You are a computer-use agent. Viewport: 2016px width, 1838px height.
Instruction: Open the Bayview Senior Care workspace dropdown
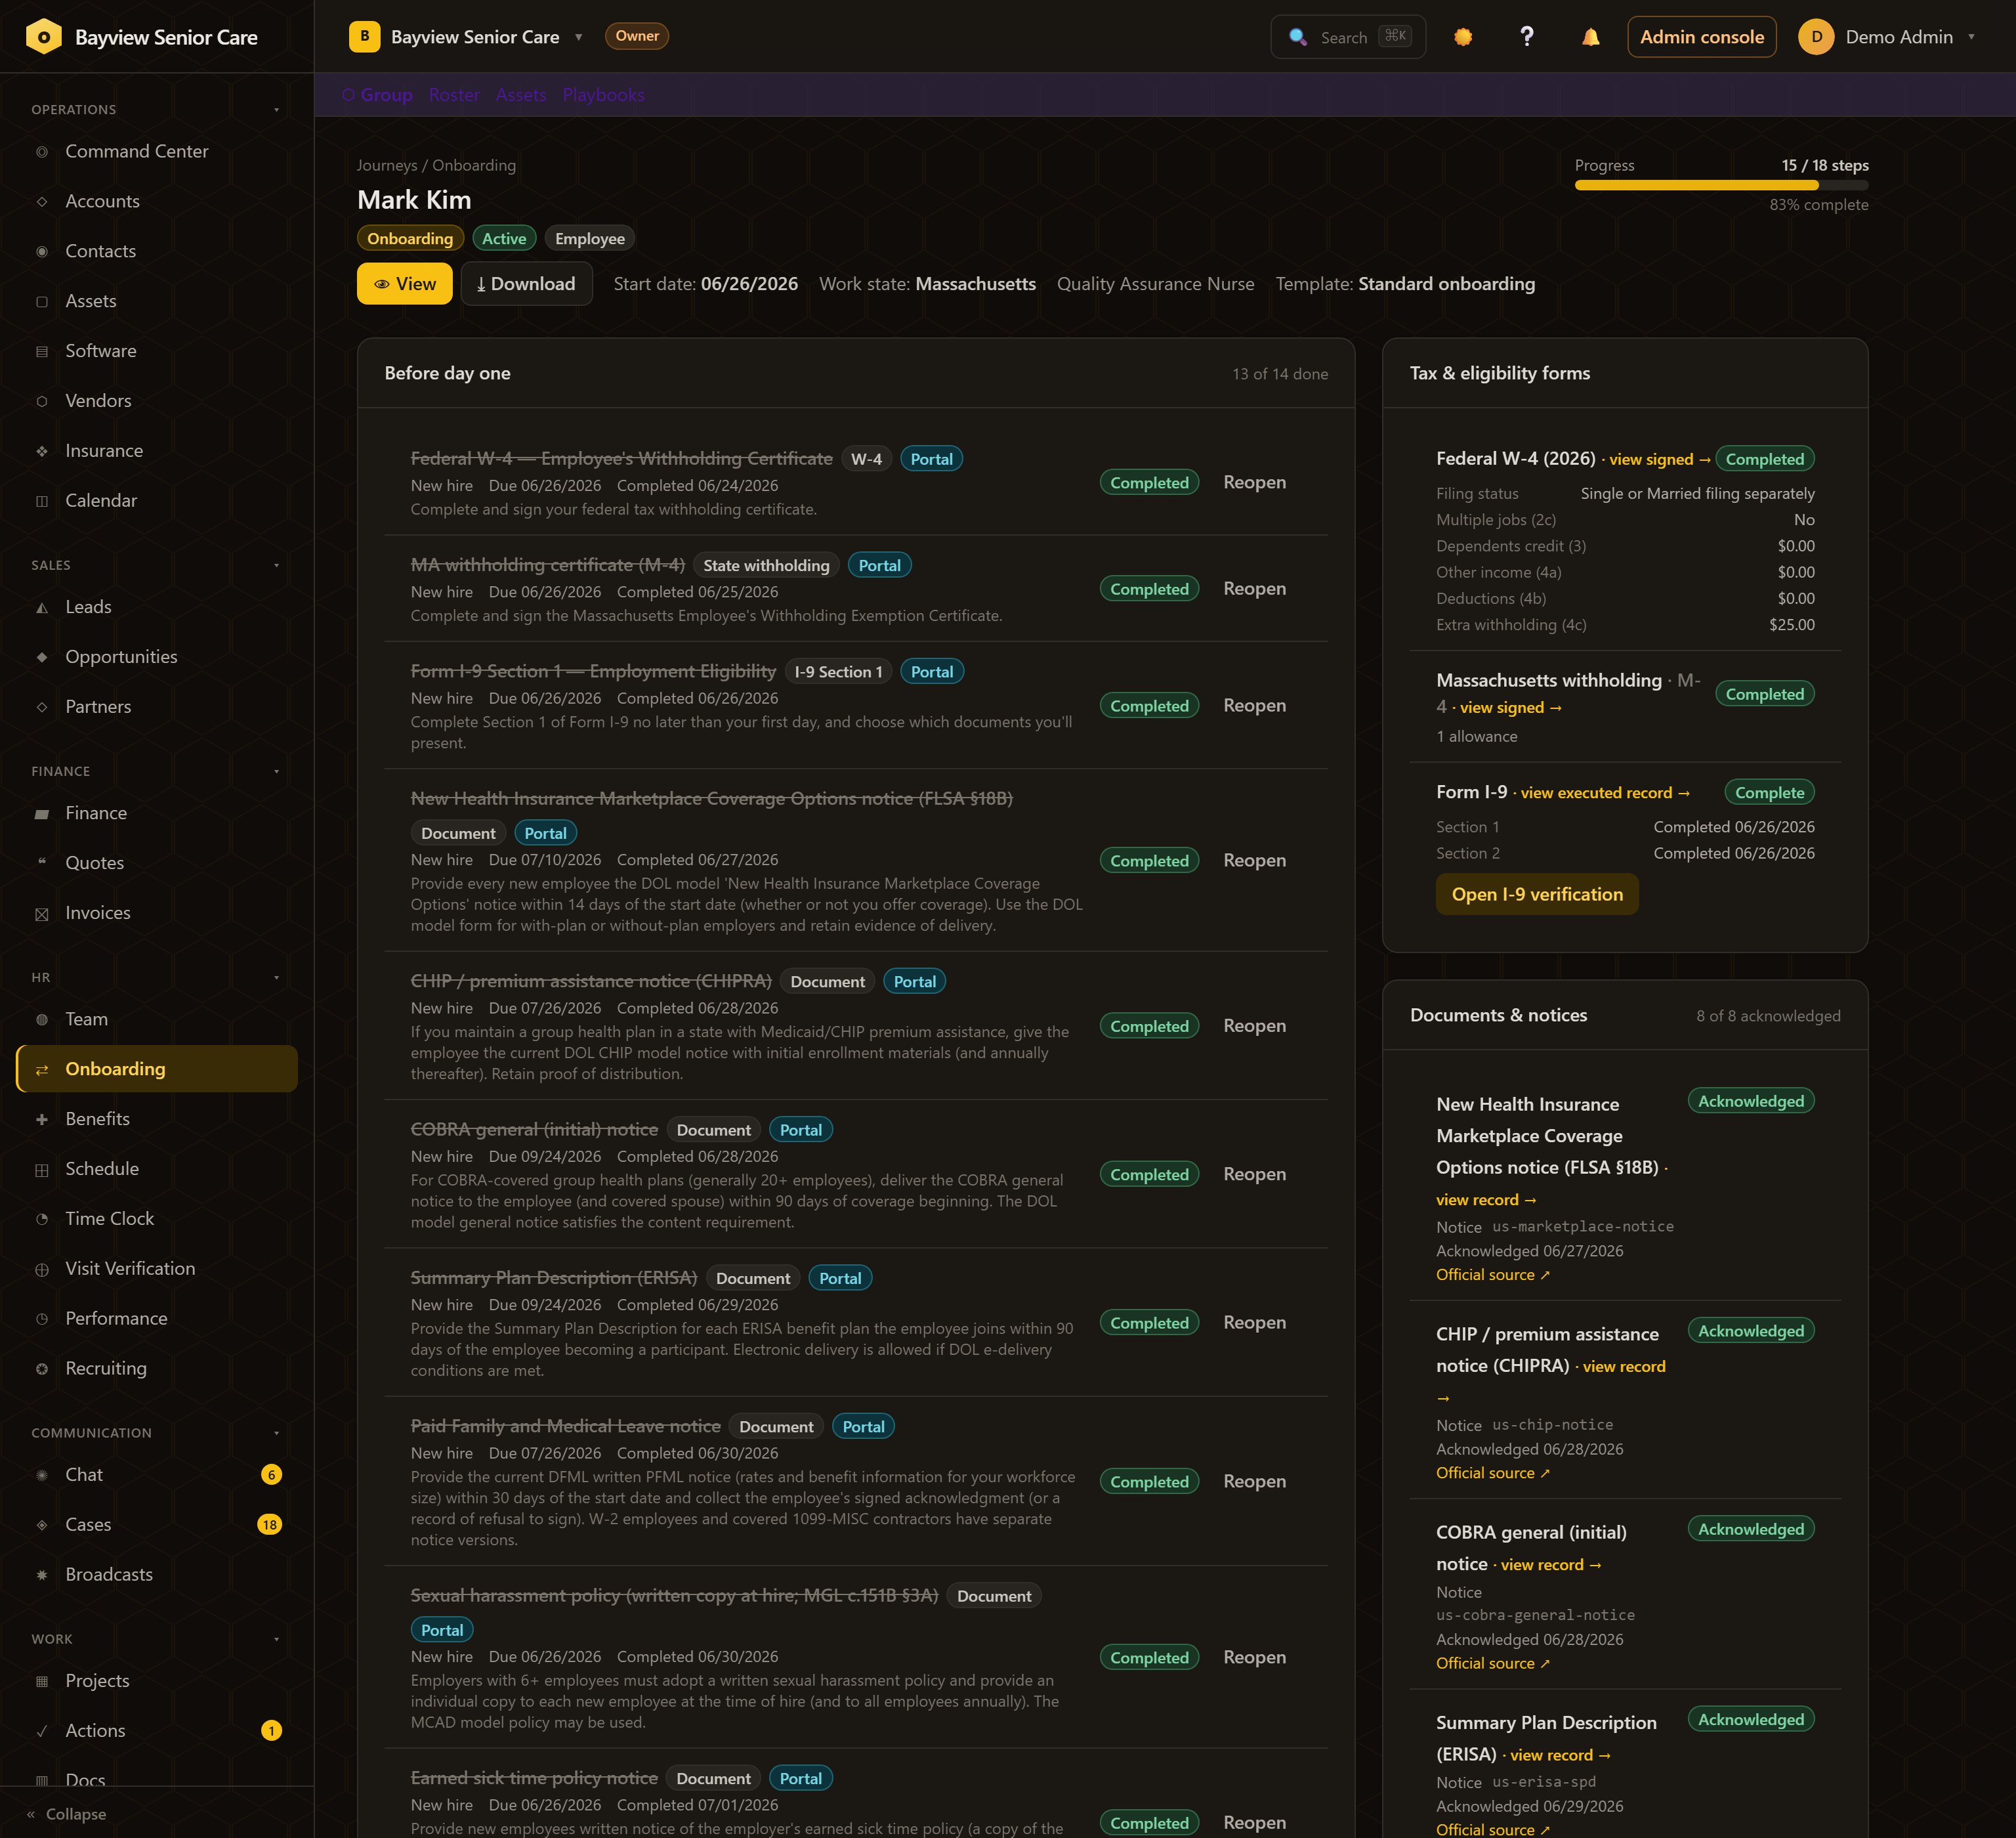pos(466,37)
